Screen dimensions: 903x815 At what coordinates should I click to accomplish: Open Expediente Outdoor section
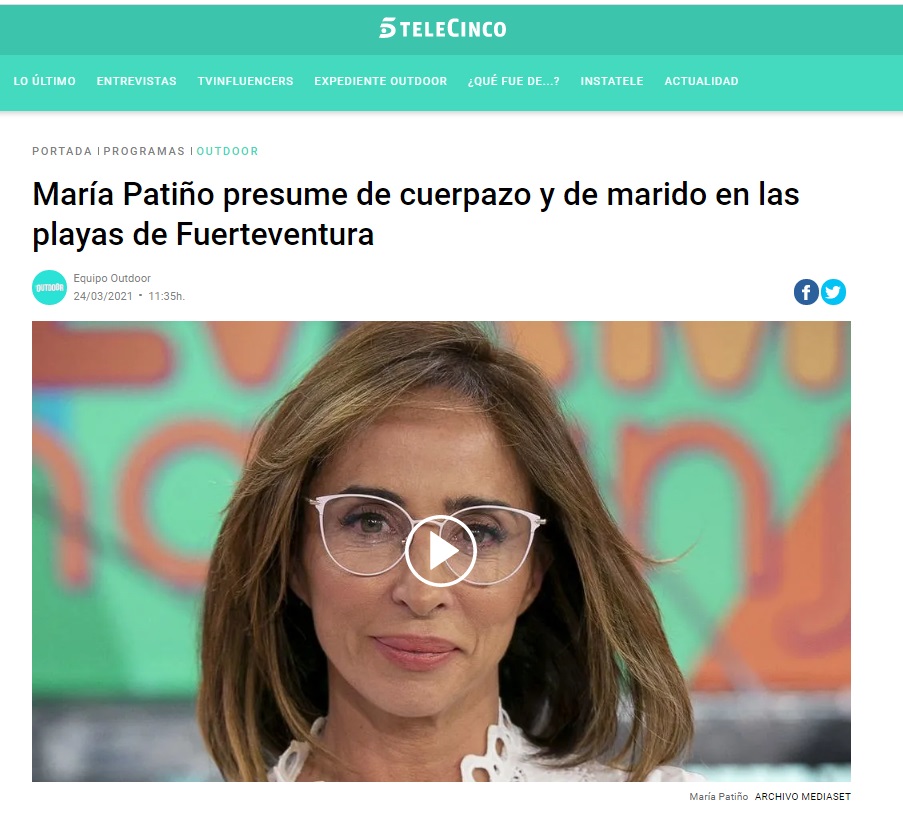click(x=381, y=81)
